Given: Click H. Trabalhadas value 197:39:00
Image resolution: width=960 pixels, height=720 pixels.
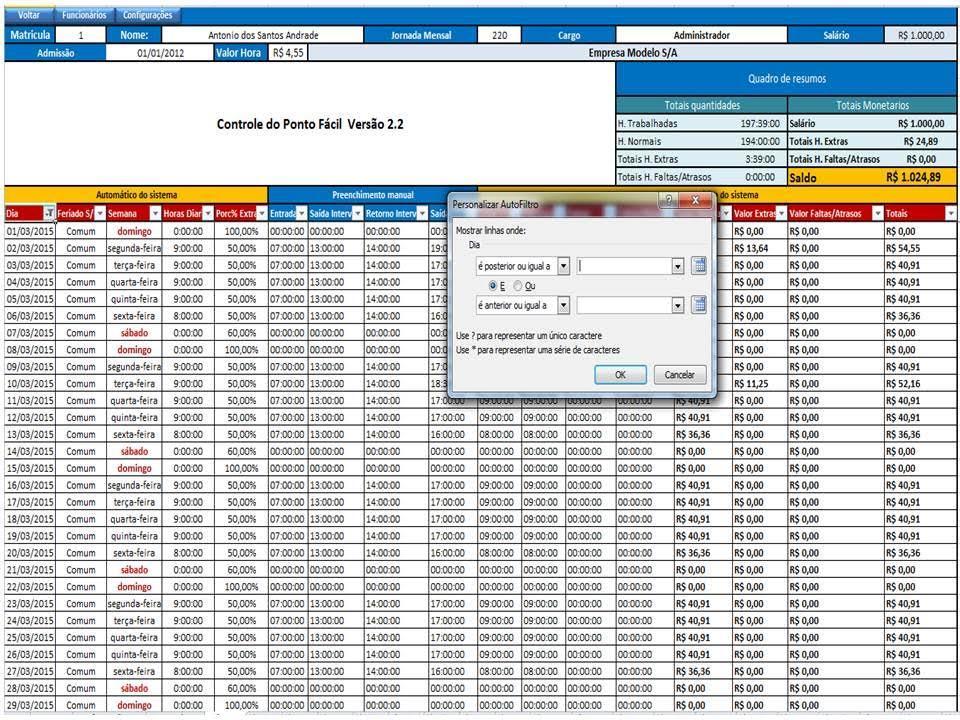Looking at the screenshot, I should (760, 123).
